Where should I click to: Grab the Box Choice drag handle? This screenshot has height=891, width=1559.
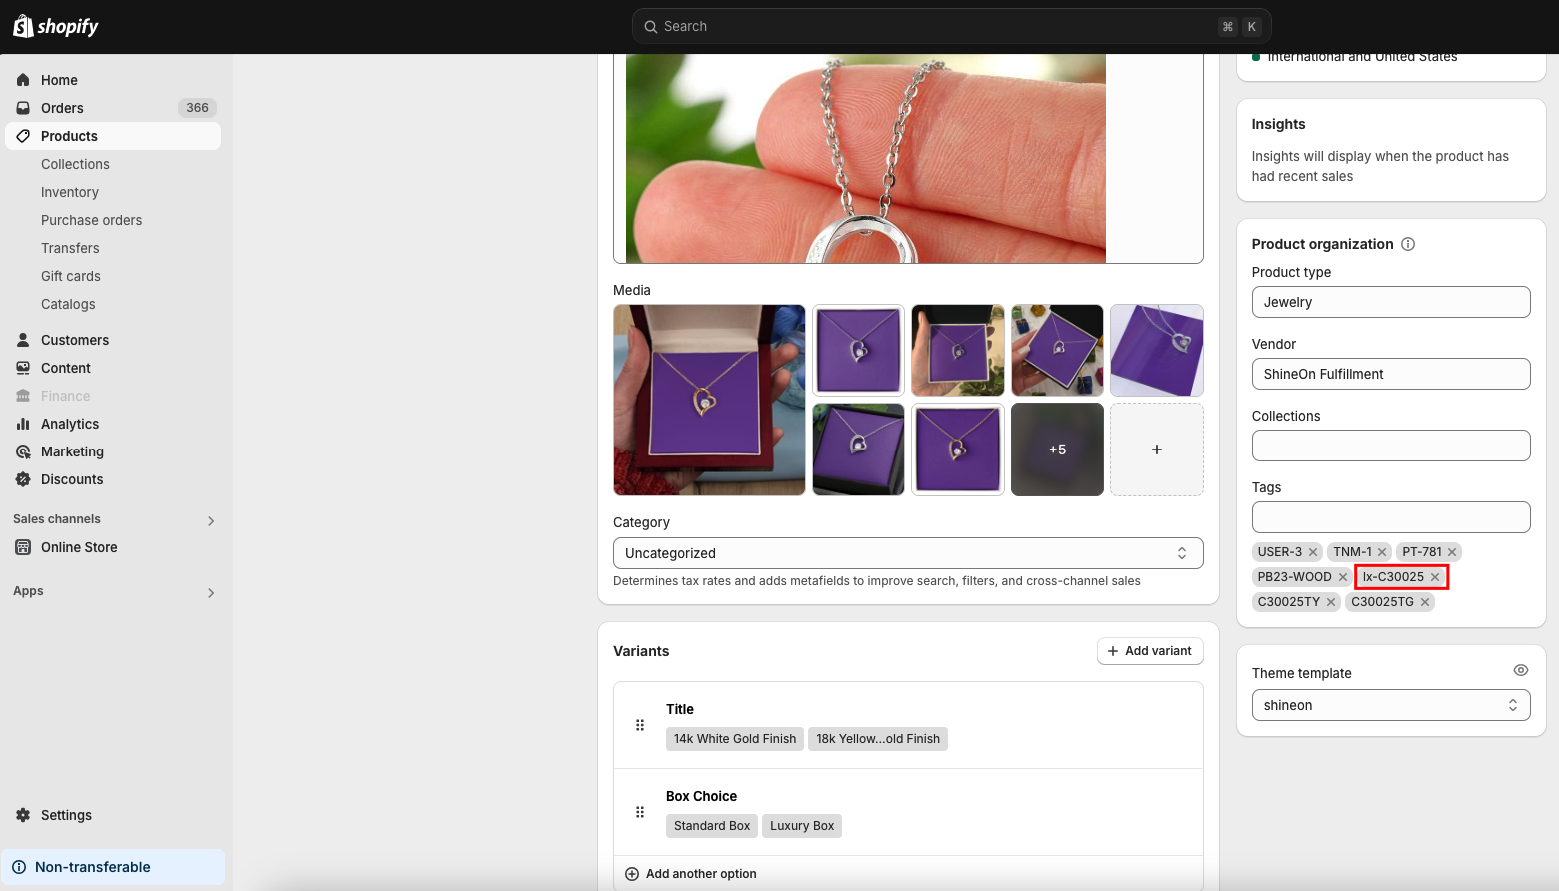pos(640,812)
